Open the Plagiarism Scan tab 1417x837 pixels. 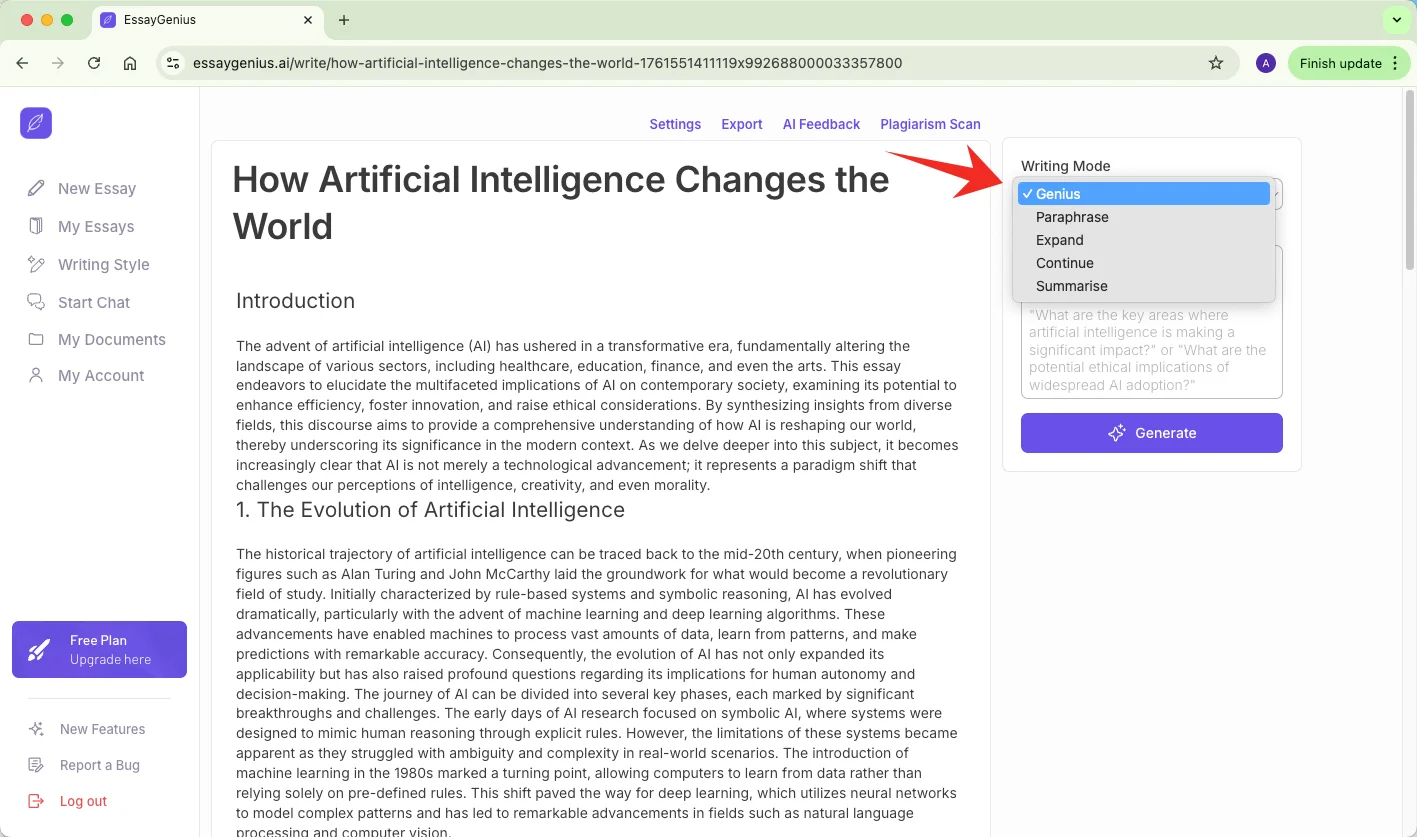click(930, 124)
